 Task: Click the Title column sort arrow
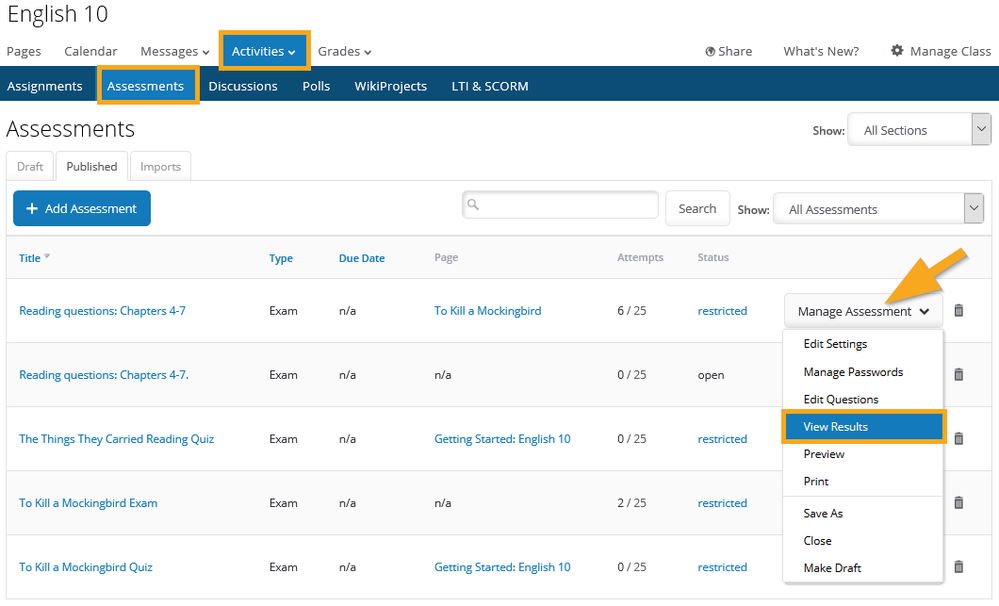[47, 256]
